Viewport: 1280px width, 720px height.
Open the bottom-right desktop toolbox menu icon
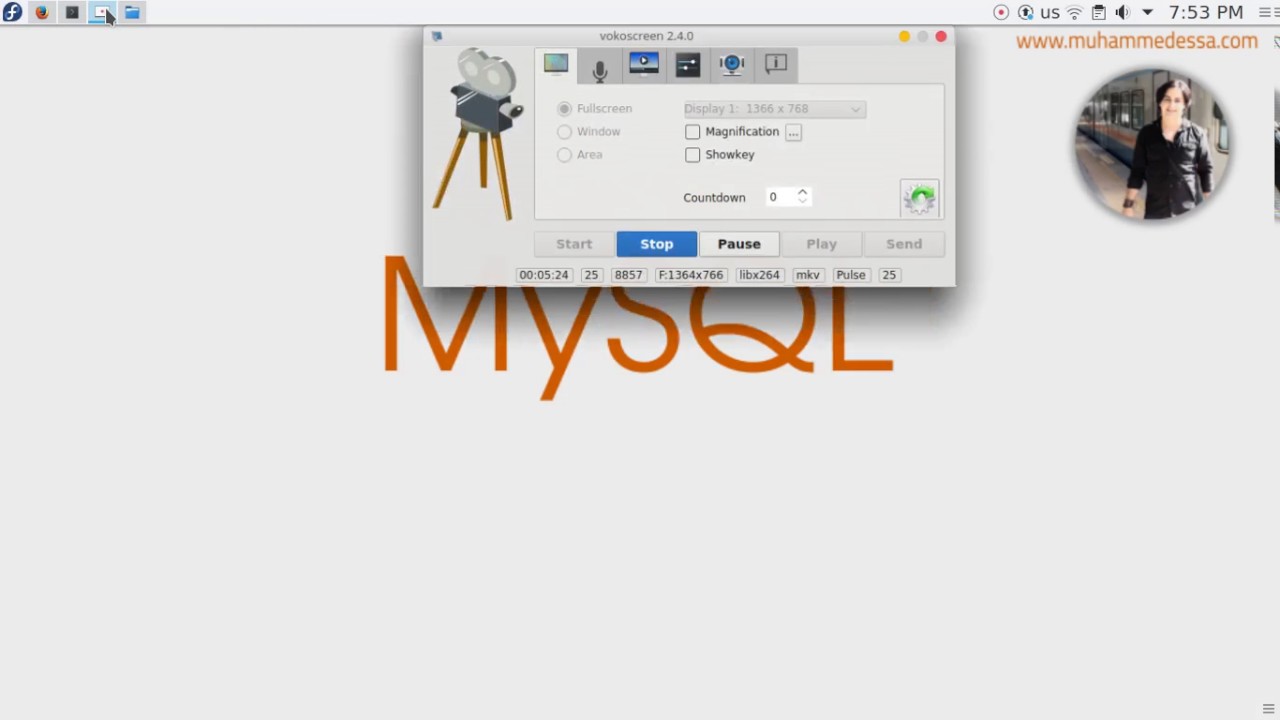click(x=1268, y=709)
